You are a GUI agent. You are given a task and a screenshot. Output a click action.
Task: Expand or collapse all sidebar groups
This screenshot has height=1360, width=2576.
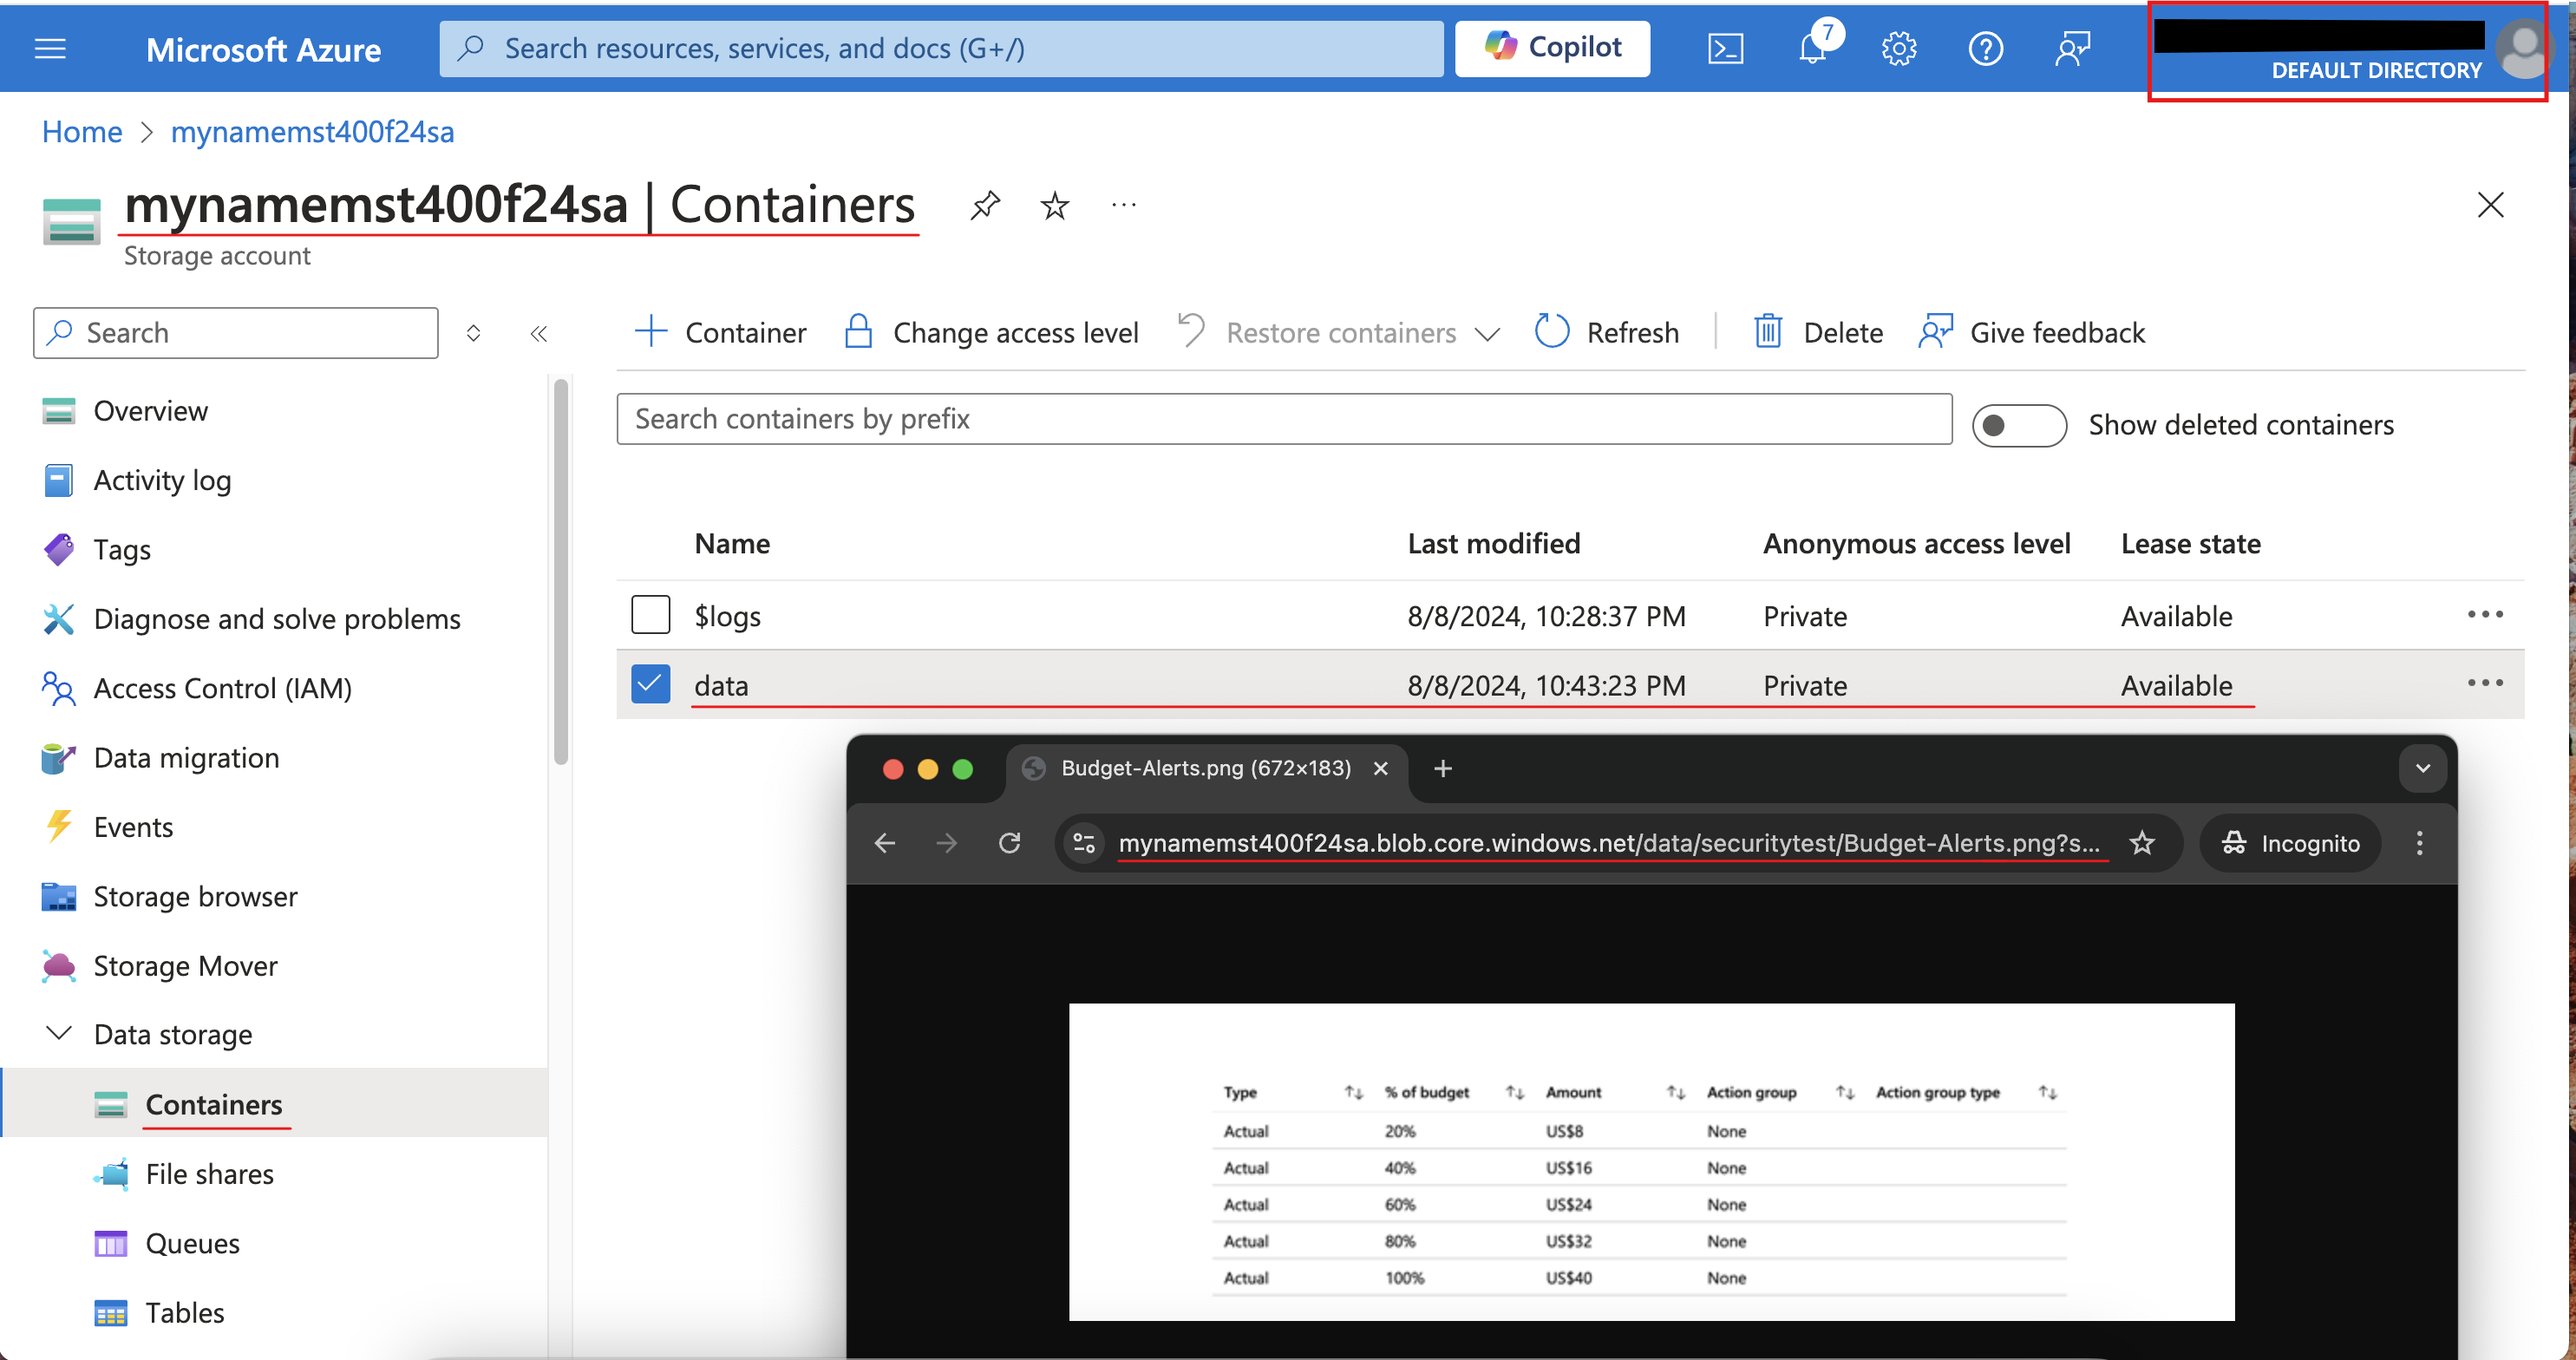click(x=473, y=333)
